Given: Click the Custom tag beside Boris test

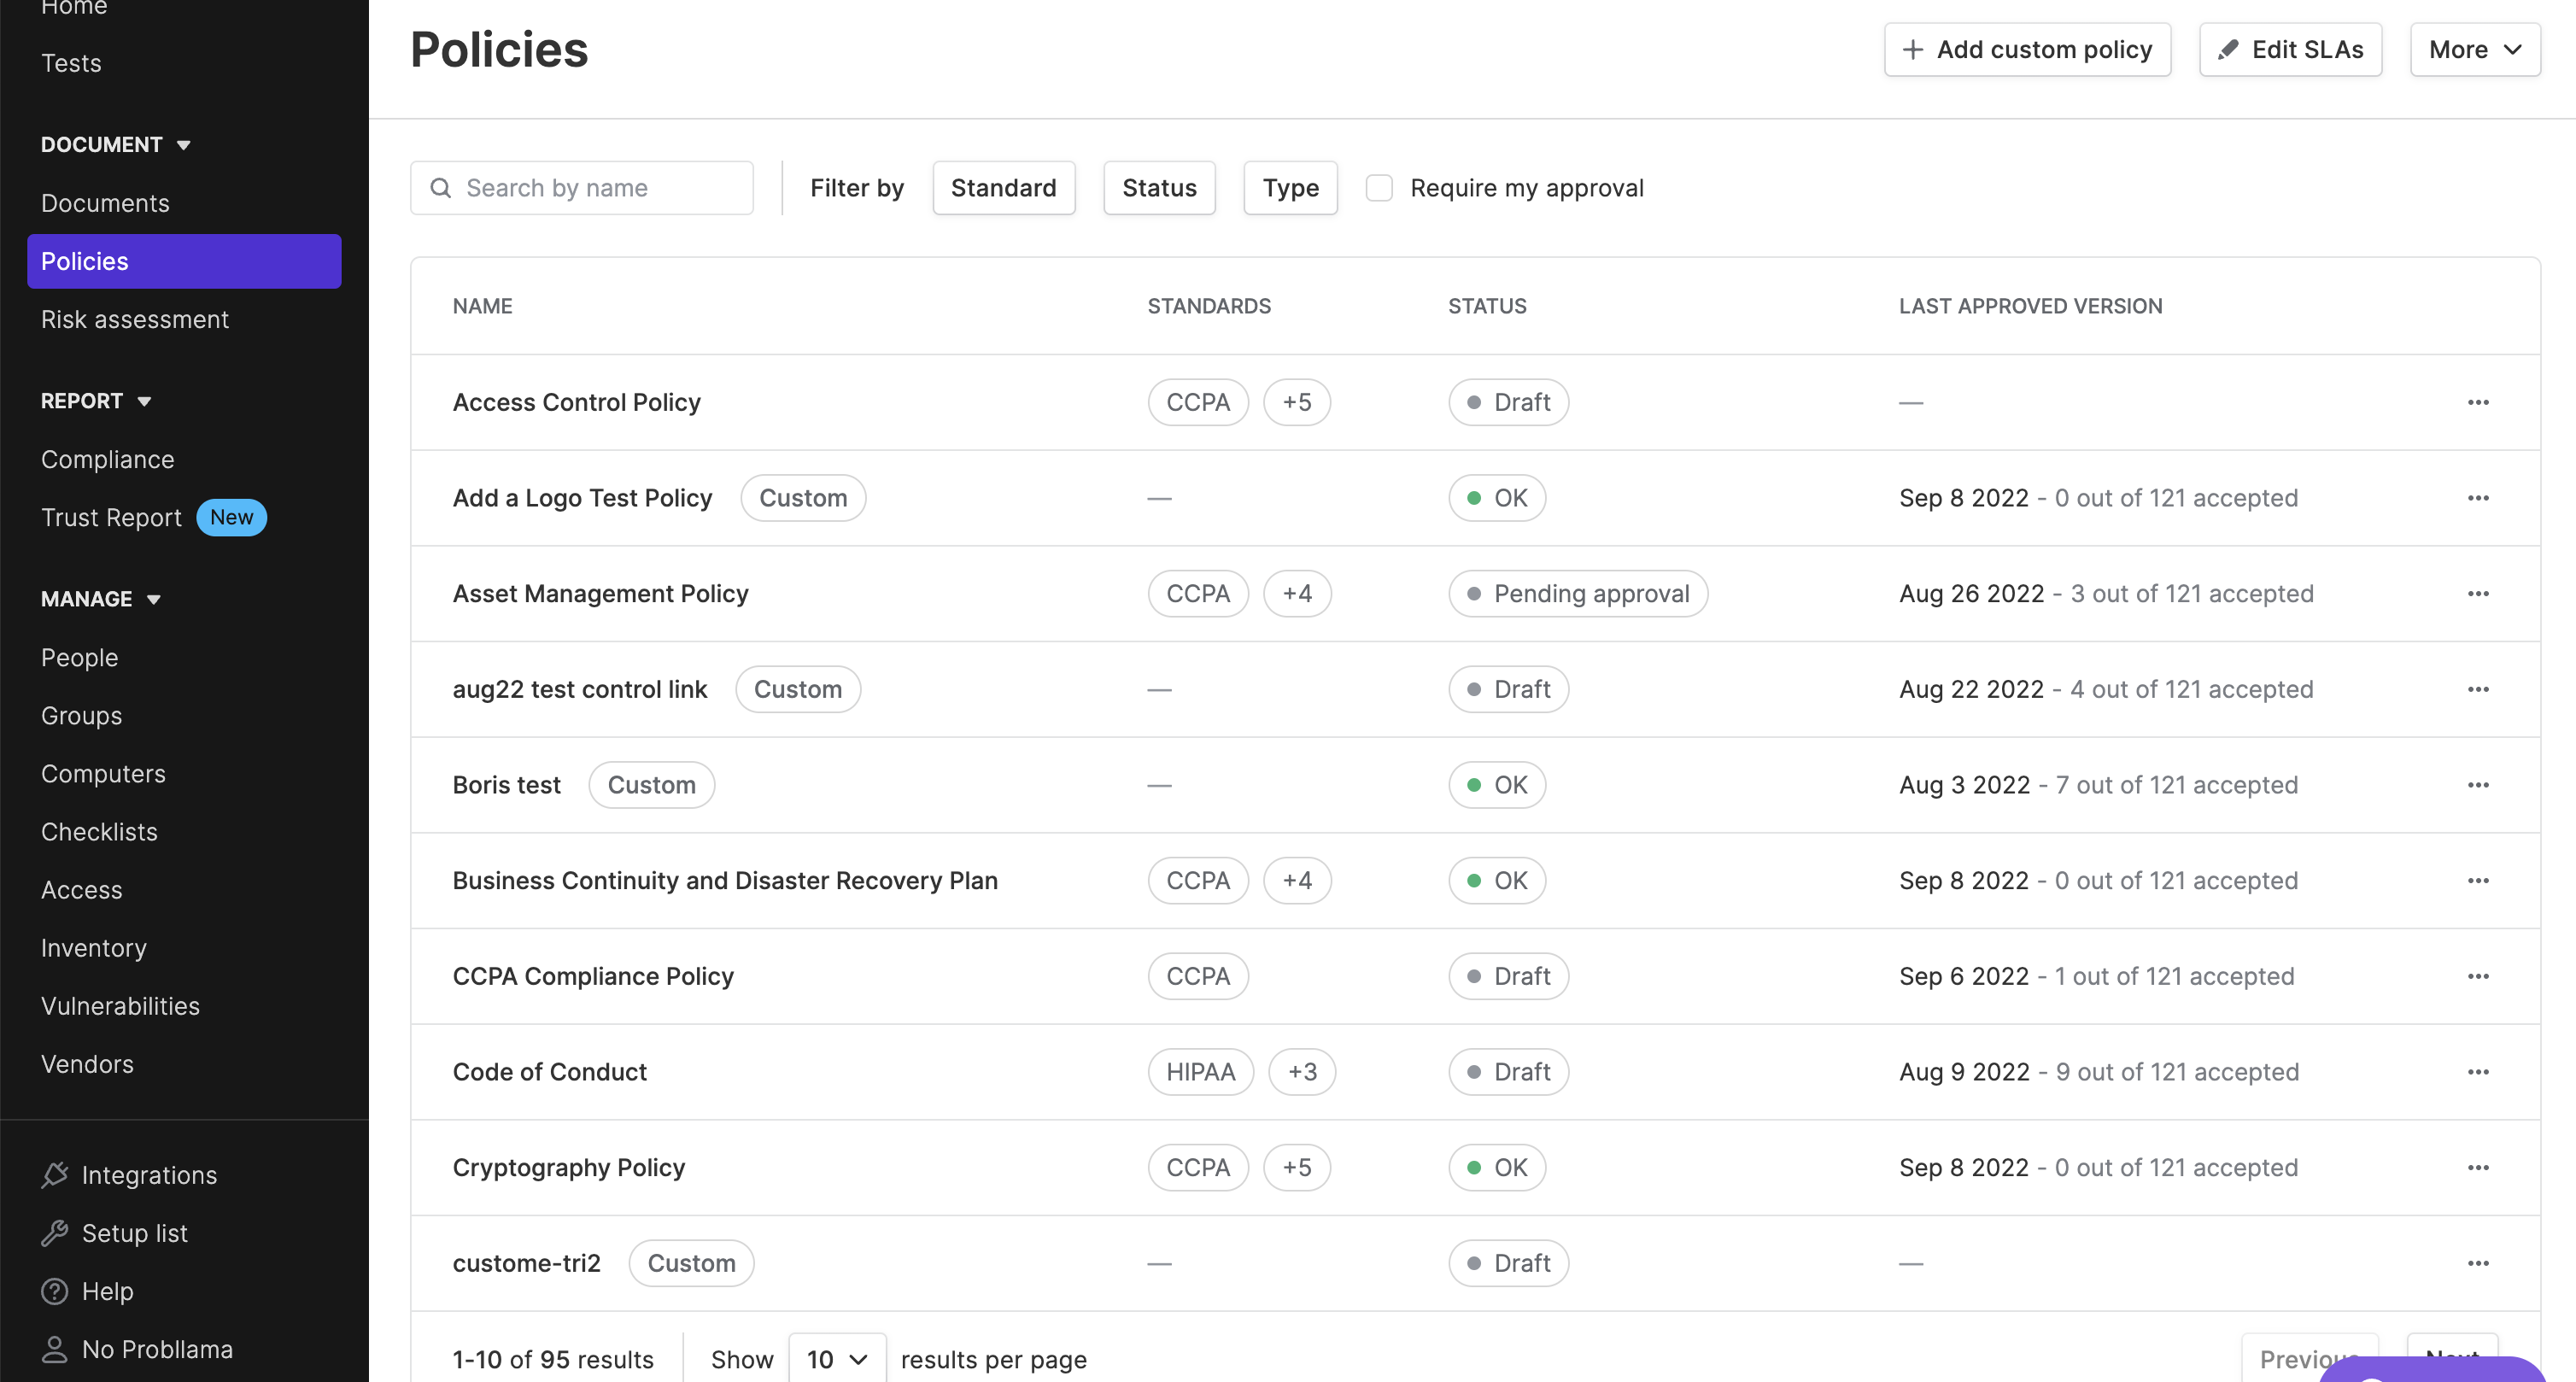Looking at the screenshot, I should point(651,785).
